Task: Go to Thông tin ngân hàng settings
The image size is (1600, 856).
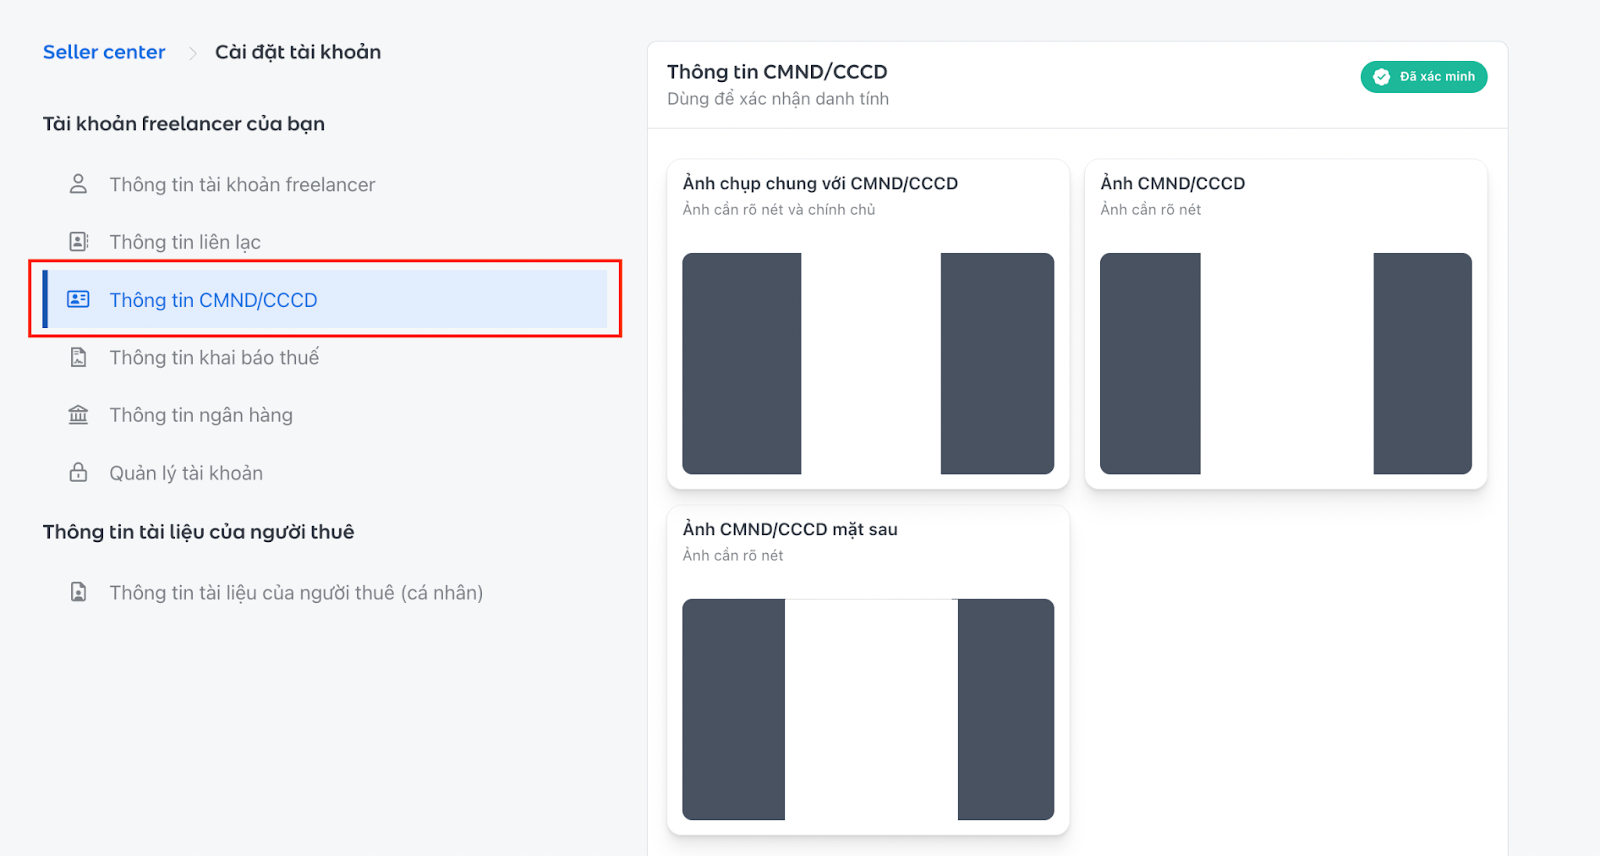Action: [x=201, y=414]
